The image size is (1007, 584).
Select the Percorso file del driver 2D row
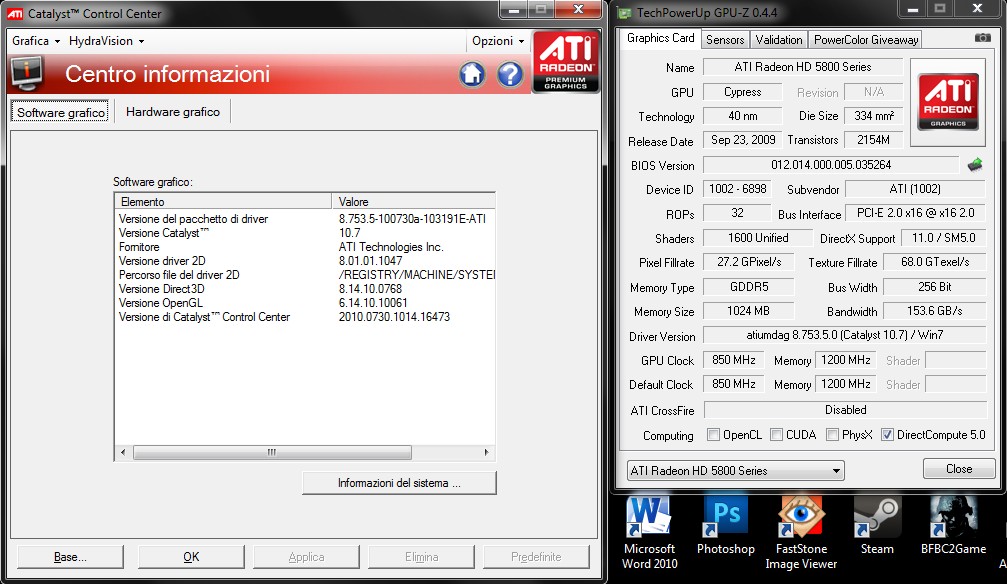point(305,275)
